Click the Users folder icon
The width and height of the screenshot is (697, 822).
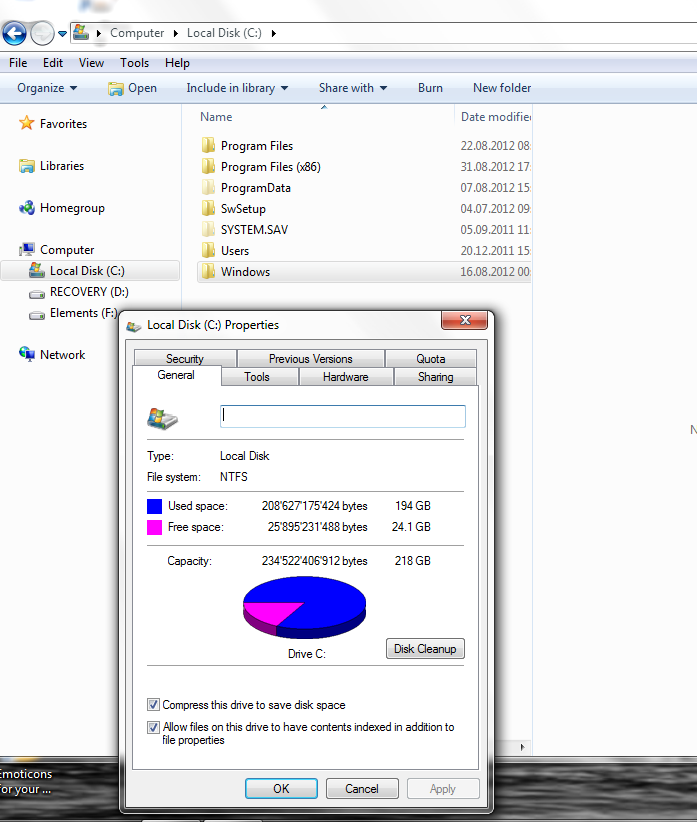(x=208, y=250)
